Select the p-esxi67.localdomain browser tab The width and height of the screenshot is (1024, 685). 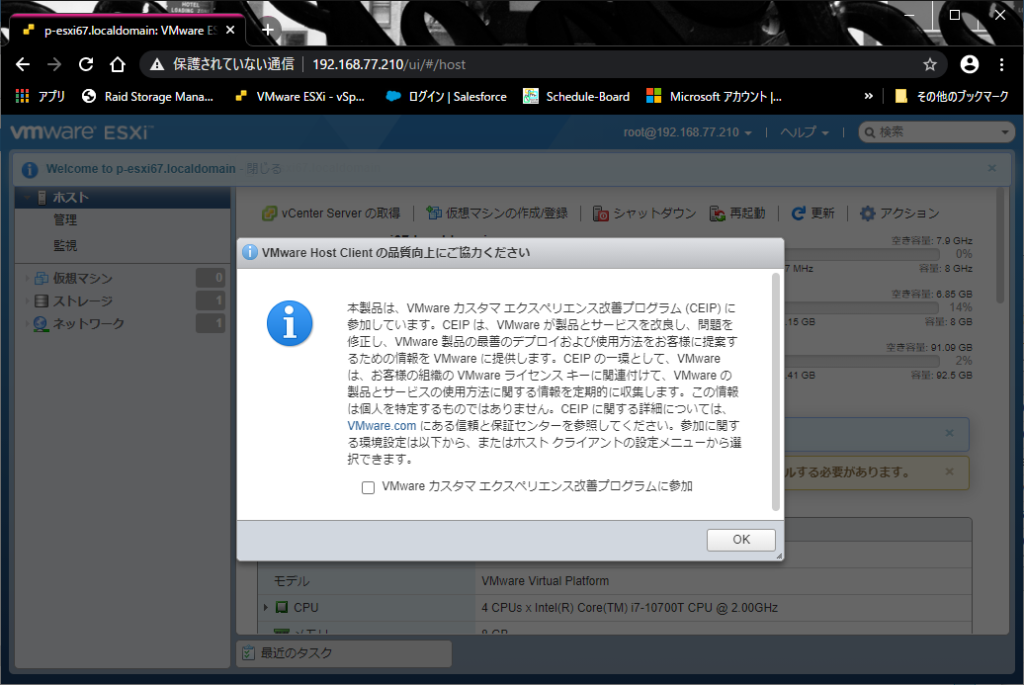click(x=127, y=30)
